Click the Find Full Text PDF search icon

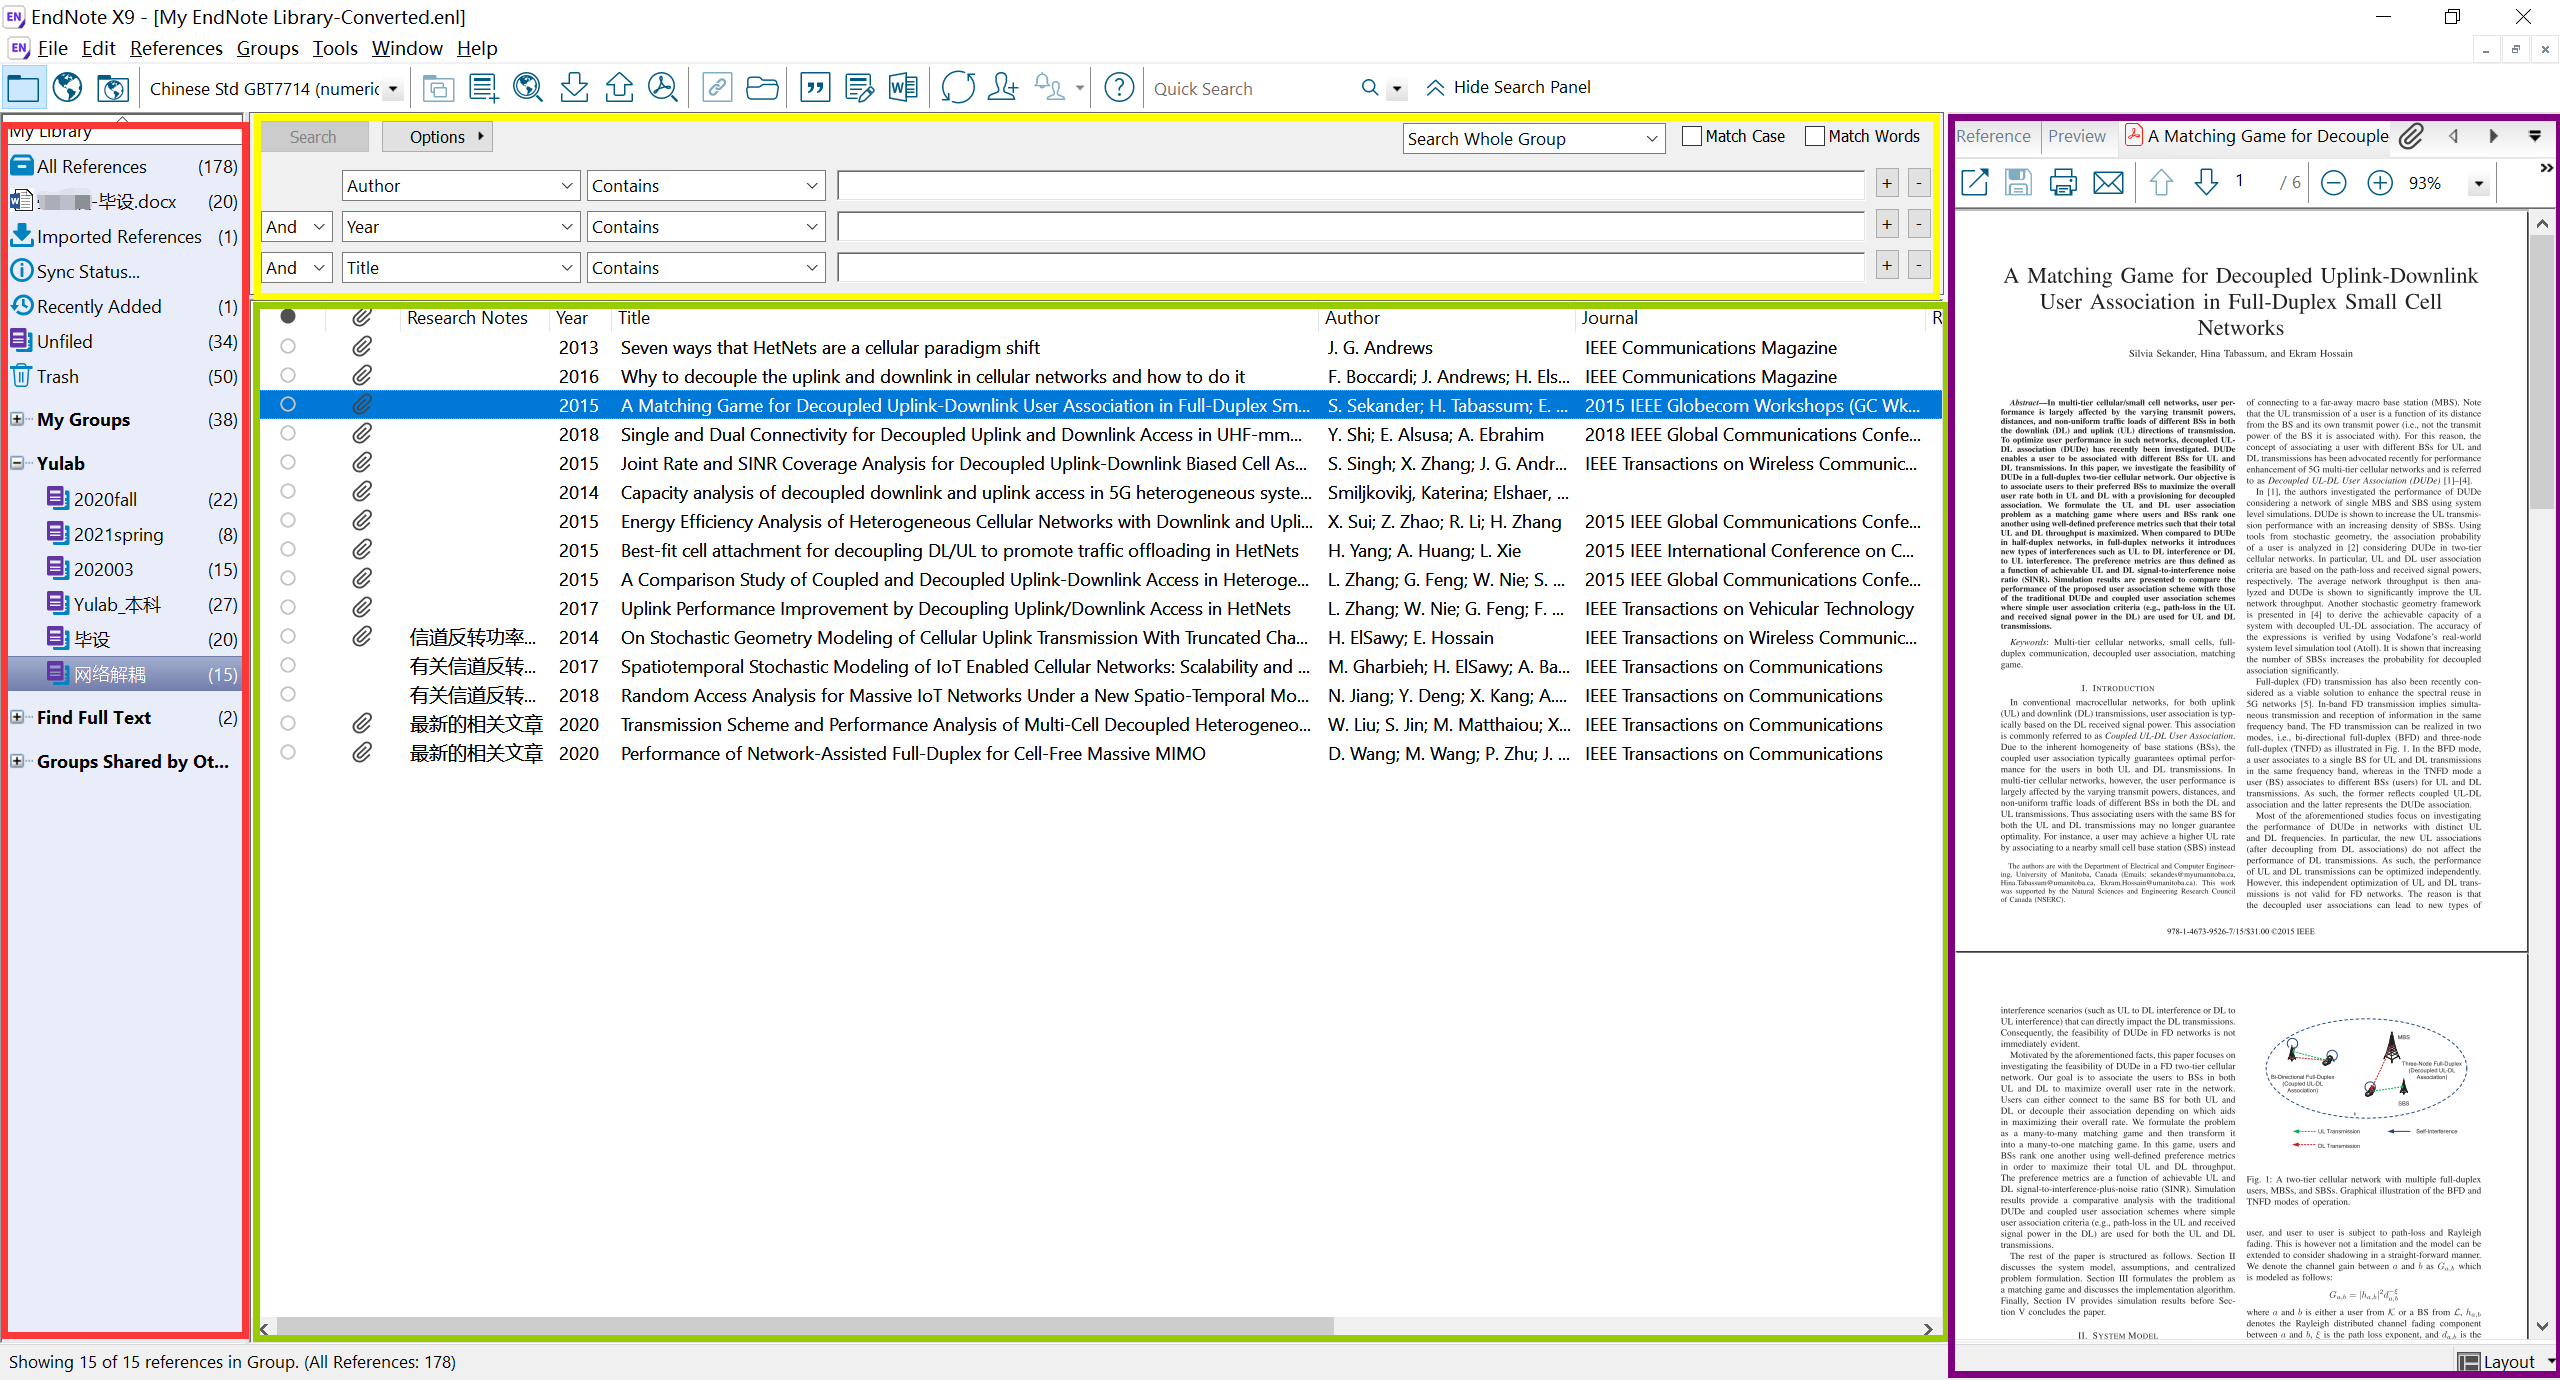[663, 88]
